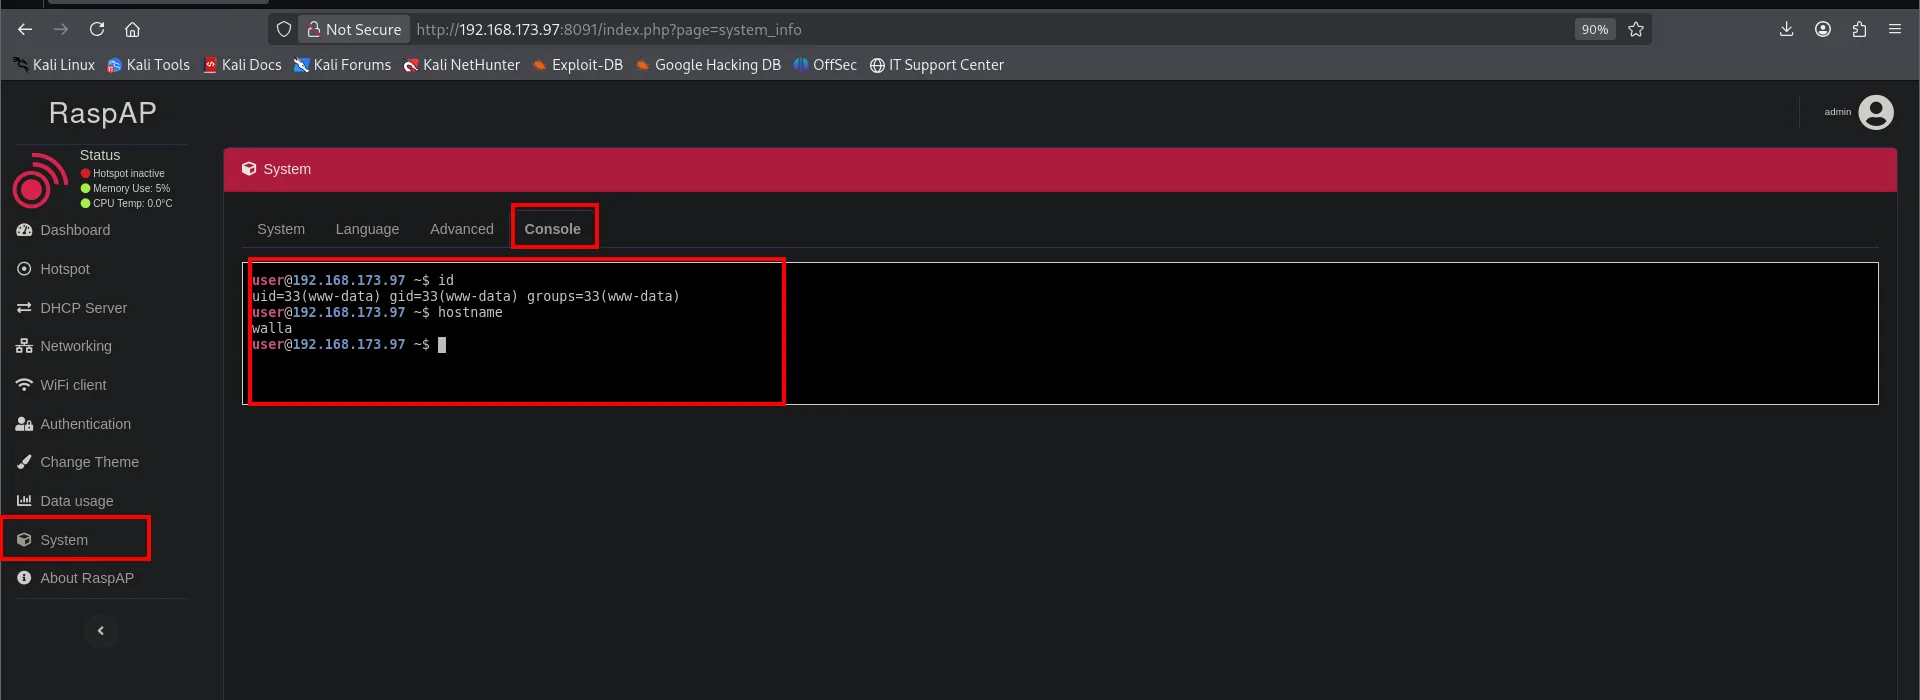Open the Hotspot sidebar item
Viewport: 1920px width, 700px height.
53,269
